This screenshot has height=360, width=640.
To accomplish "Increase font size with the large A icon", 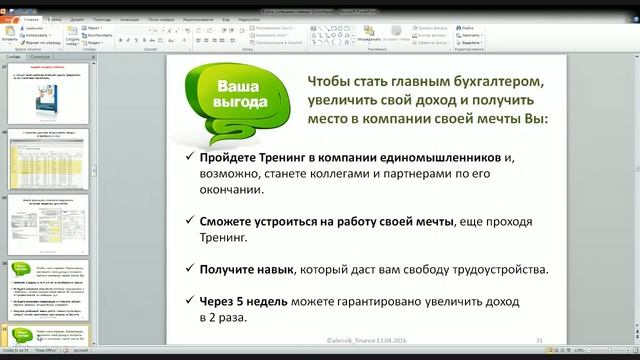I will click(170, 31).
